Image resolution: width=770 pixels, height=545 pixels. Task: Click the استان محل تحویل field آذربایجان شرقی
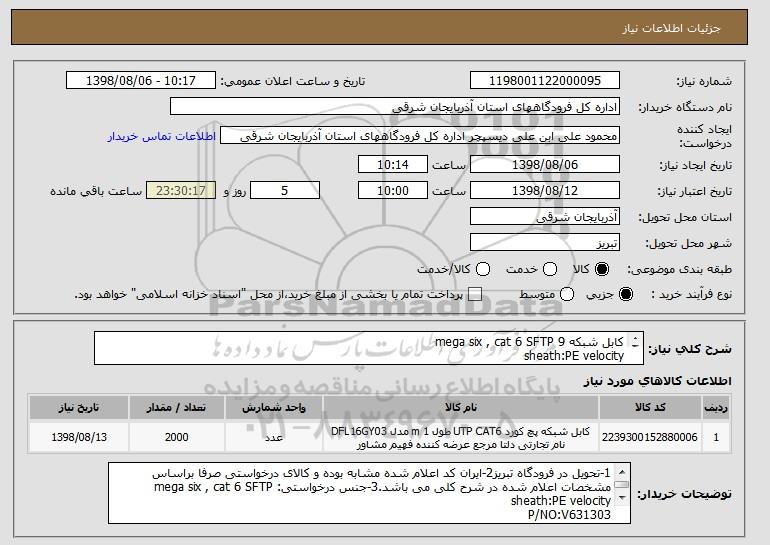[545, 217]
